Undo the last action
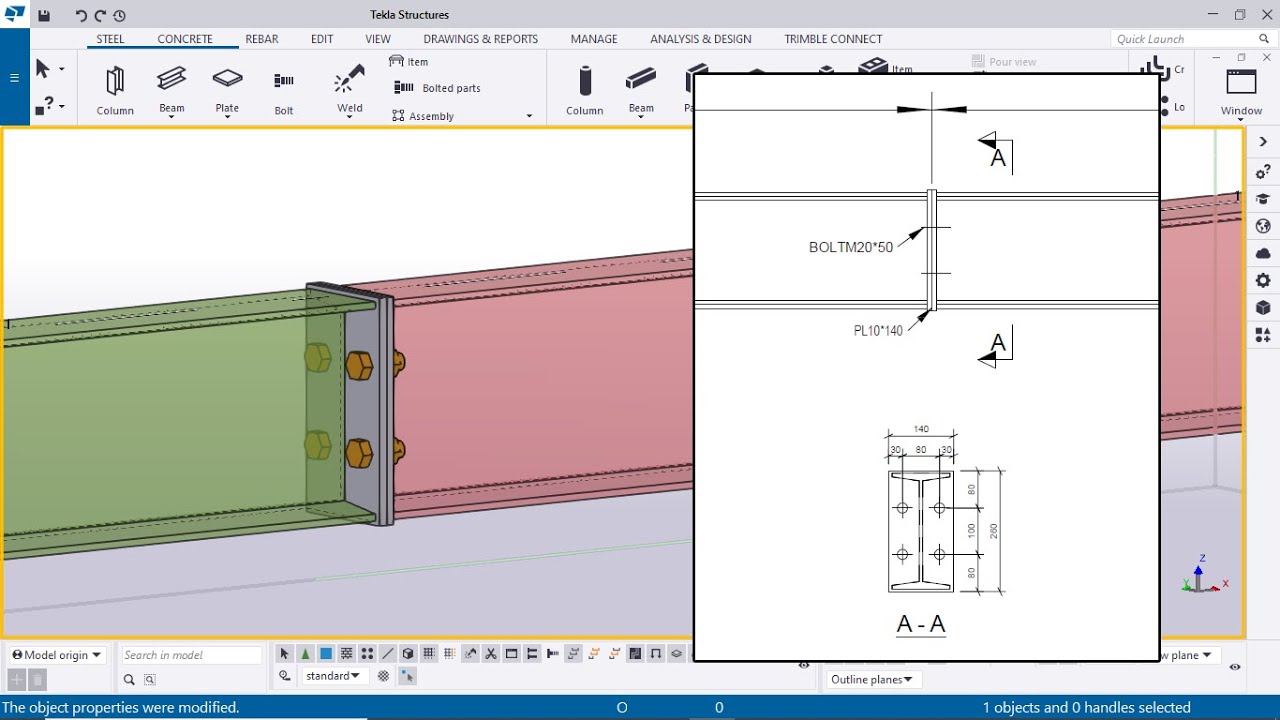Image resolution: width=1280 pixels, height=720 pixels. click(82, 15)
